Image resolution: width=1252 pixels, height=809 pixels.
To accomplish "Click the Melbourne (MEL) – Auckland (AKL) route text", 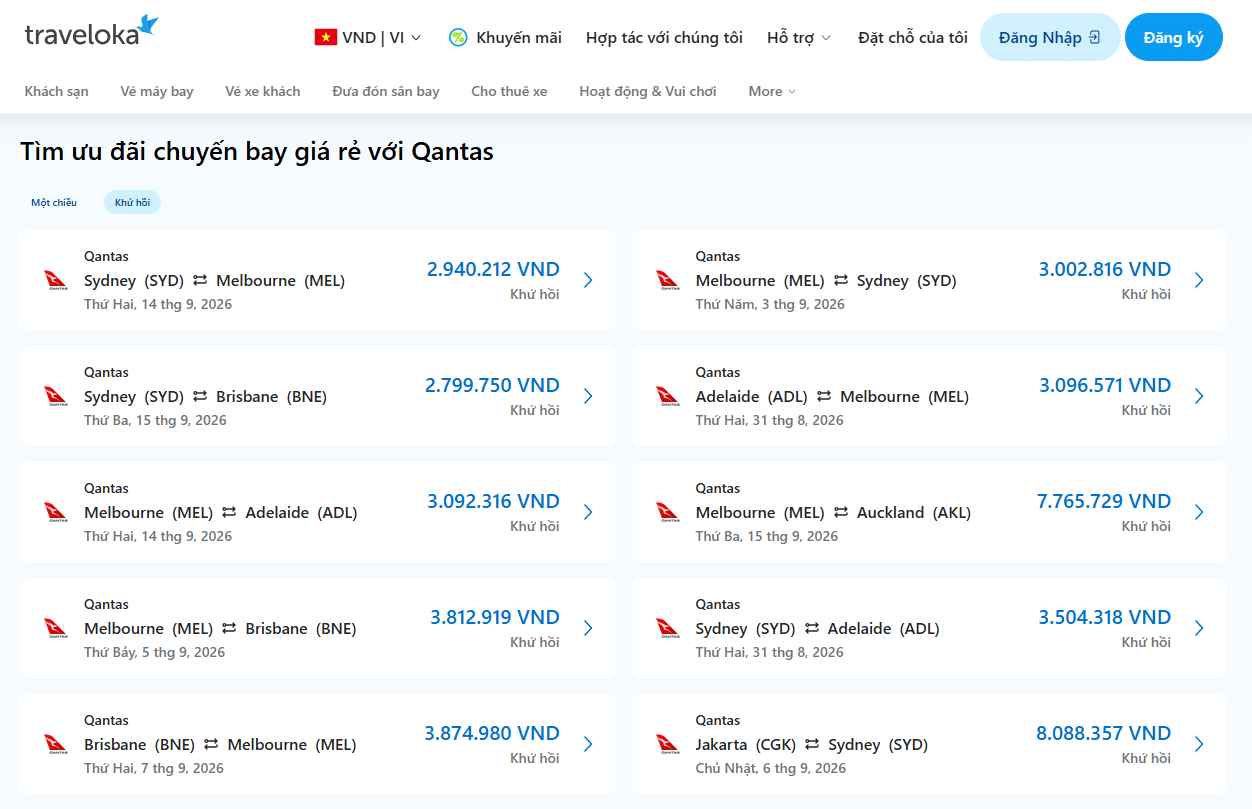I will click(833, 512).
